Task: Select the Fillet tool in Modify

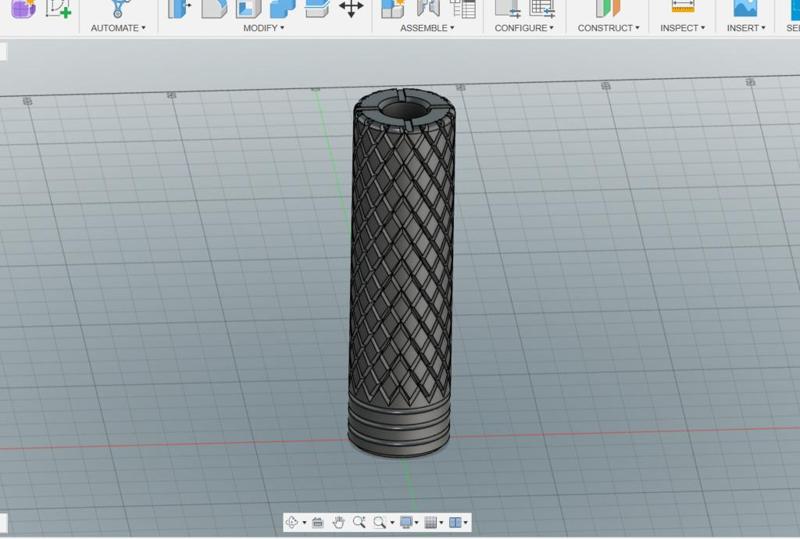Action: tap(214, 8)
